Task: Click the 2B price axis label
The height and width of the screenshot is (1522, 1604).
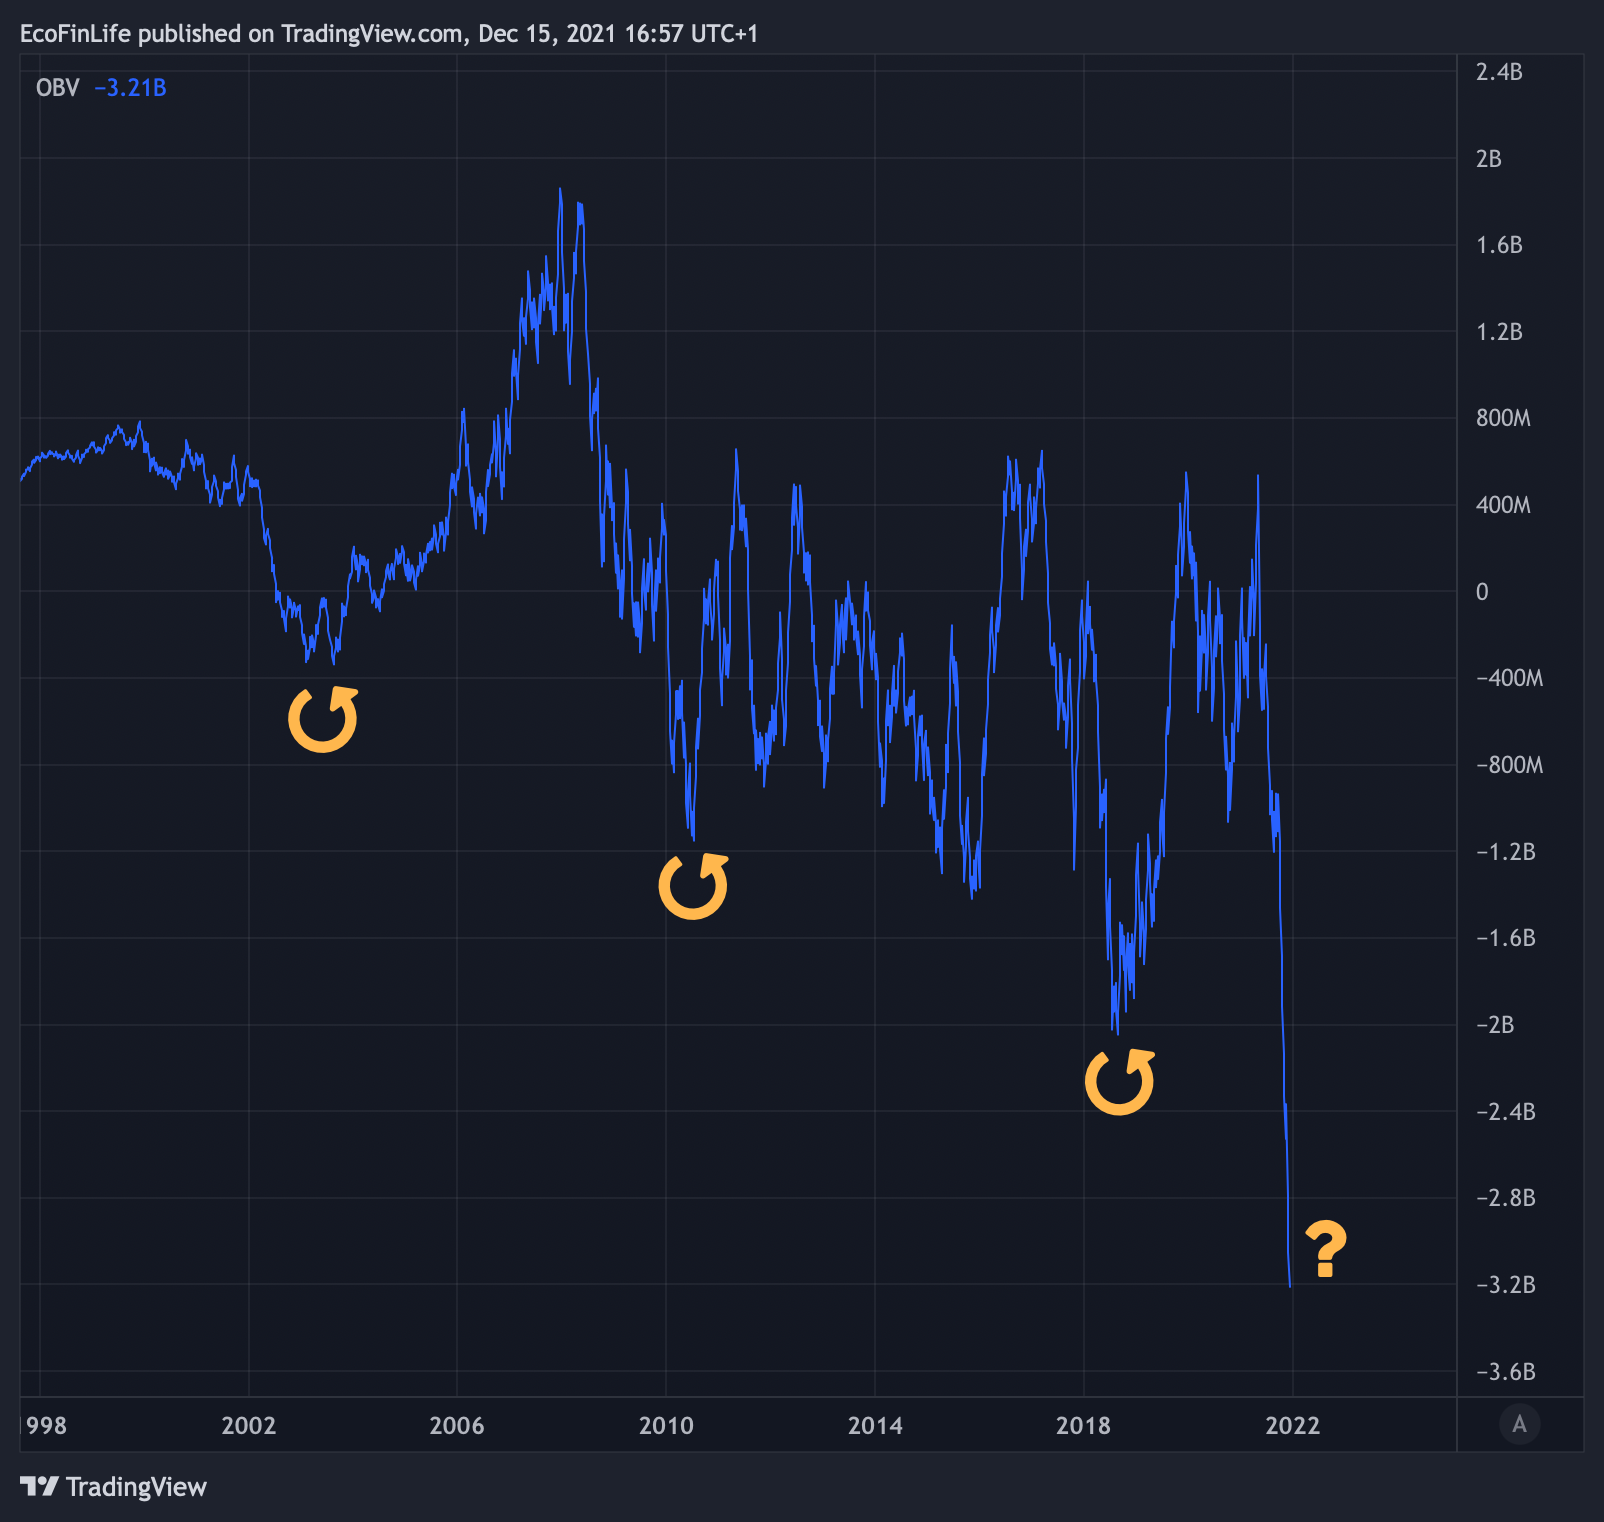Action: [x=1488, y=159]
